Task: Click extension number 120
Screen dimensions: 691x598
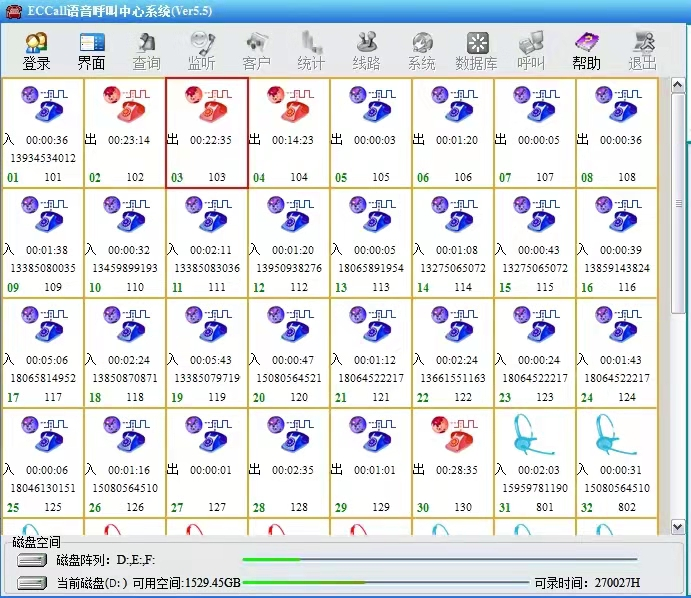Action: tap(299, 397)
